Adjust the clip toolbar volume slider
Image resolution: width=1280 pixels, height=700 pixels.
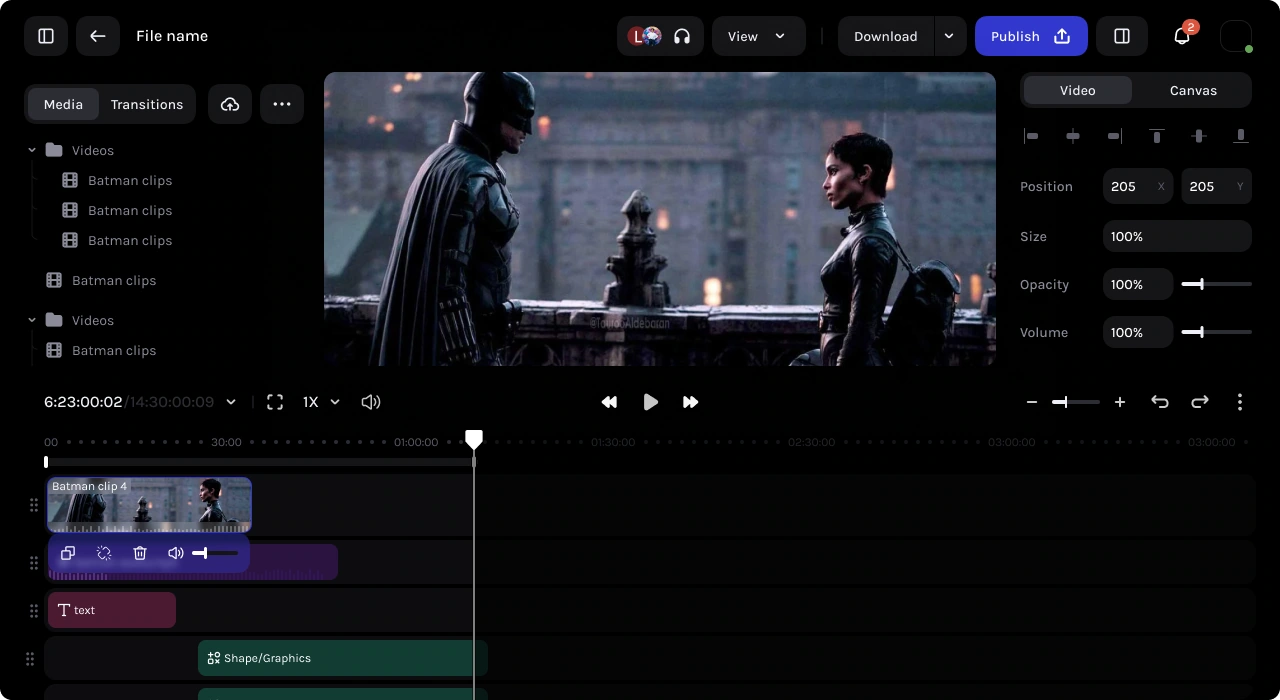215,553
